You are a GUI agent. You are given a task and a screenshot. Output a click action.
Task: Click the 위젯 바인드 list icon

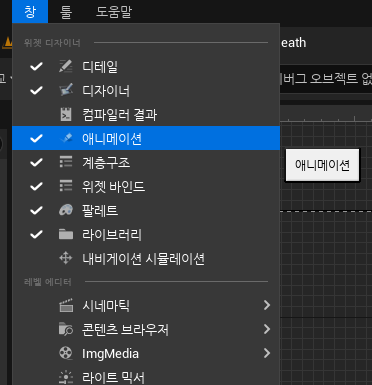[66, 186]
